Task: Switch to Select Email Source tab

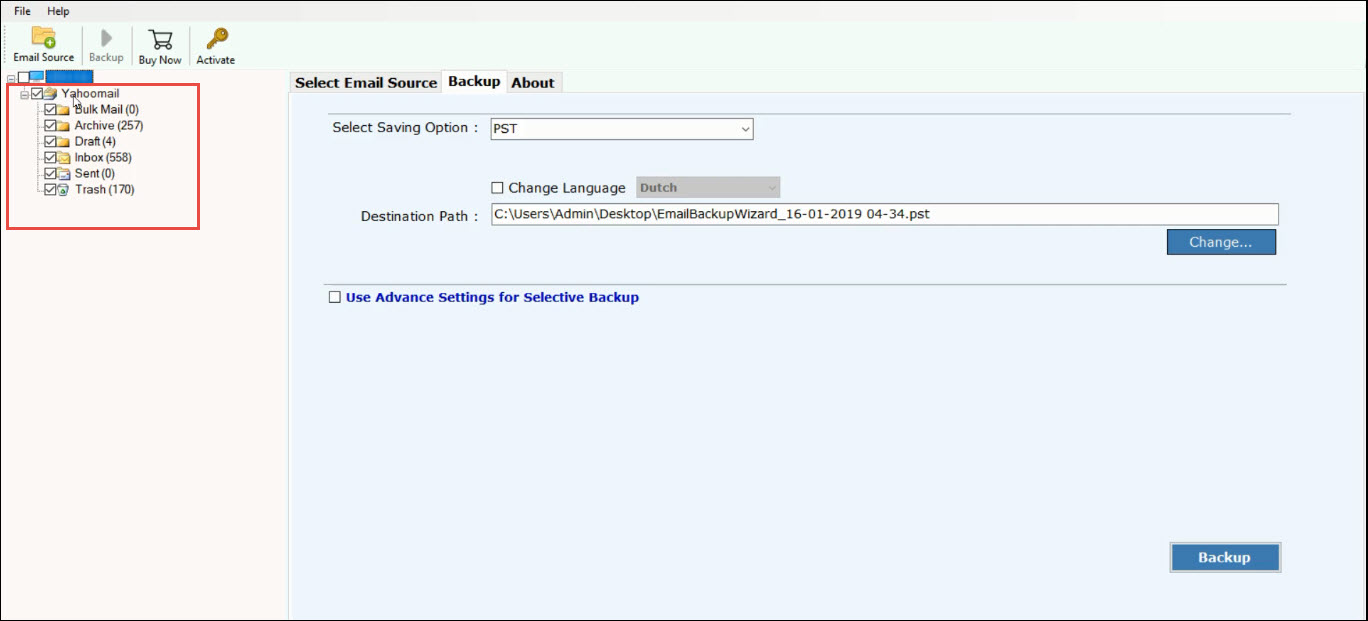Action: (x=366, y=83)
